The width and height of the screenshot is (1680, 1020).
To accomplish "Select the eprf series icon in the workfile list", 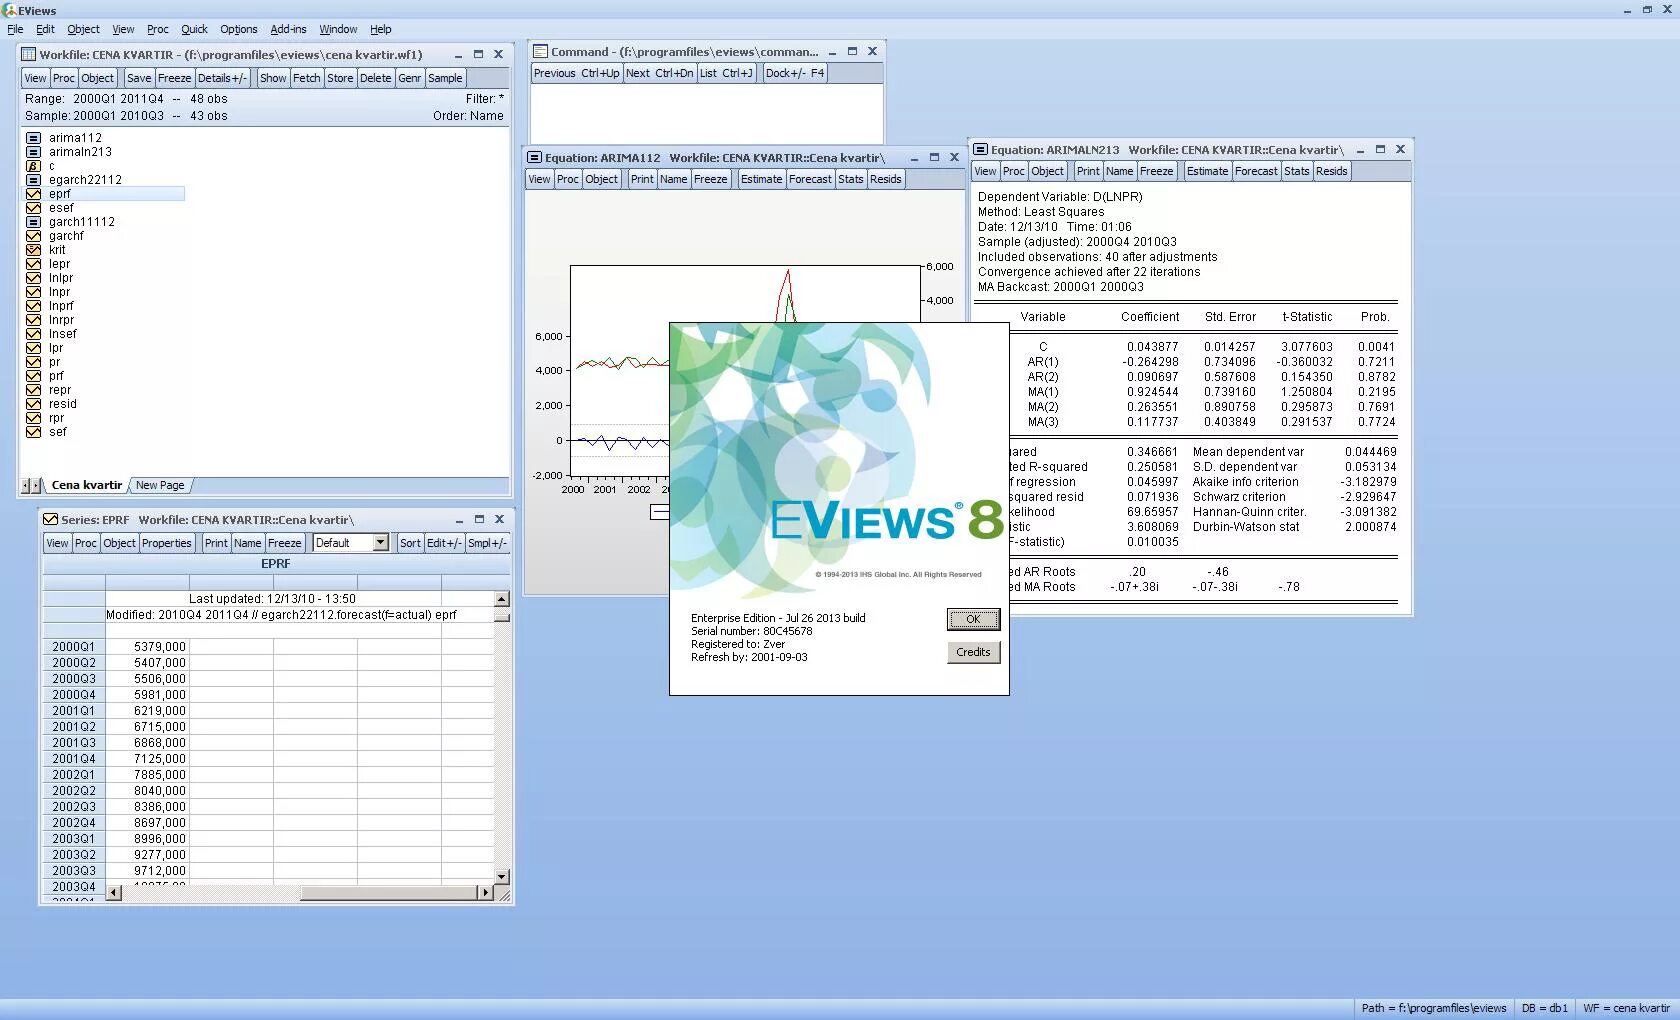I will tap(33, 193).
